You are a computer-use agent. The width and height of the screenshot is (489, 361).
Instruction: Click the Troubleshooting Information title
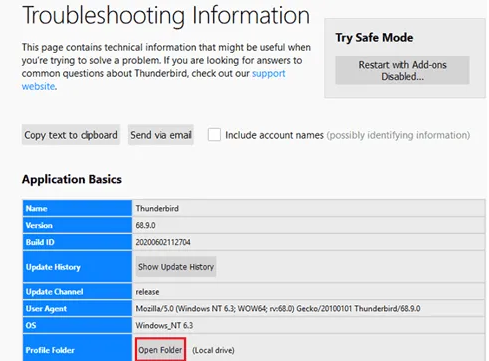coord(166,15)
